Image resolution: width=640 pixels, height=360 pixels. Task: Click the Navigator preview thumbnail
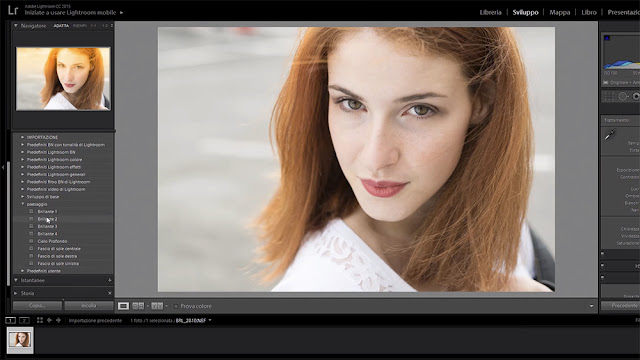[63, 78]
